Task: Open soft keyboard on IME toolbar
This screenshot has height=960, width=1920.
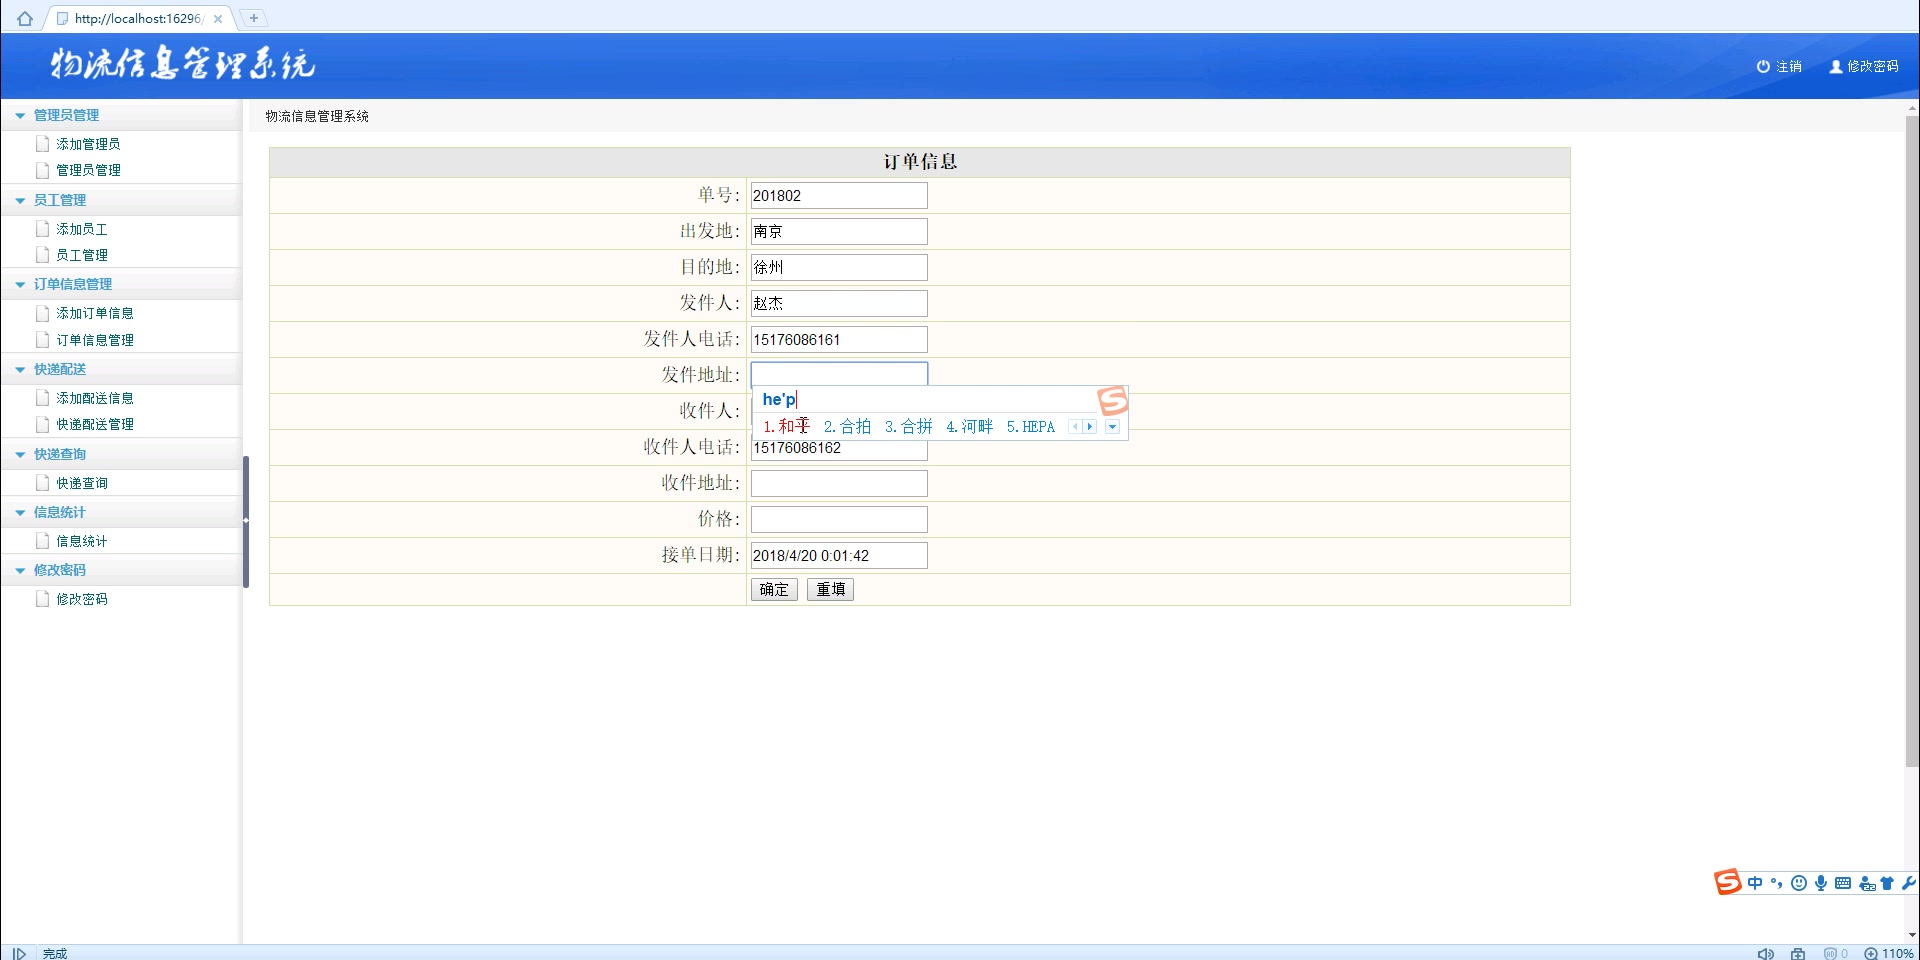Action: (x=1843, y=883)
